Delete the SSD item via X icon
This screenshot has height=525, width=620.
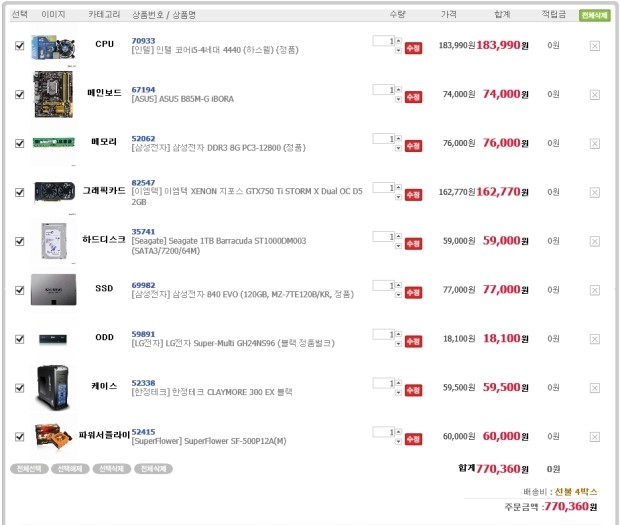point(595,290)
